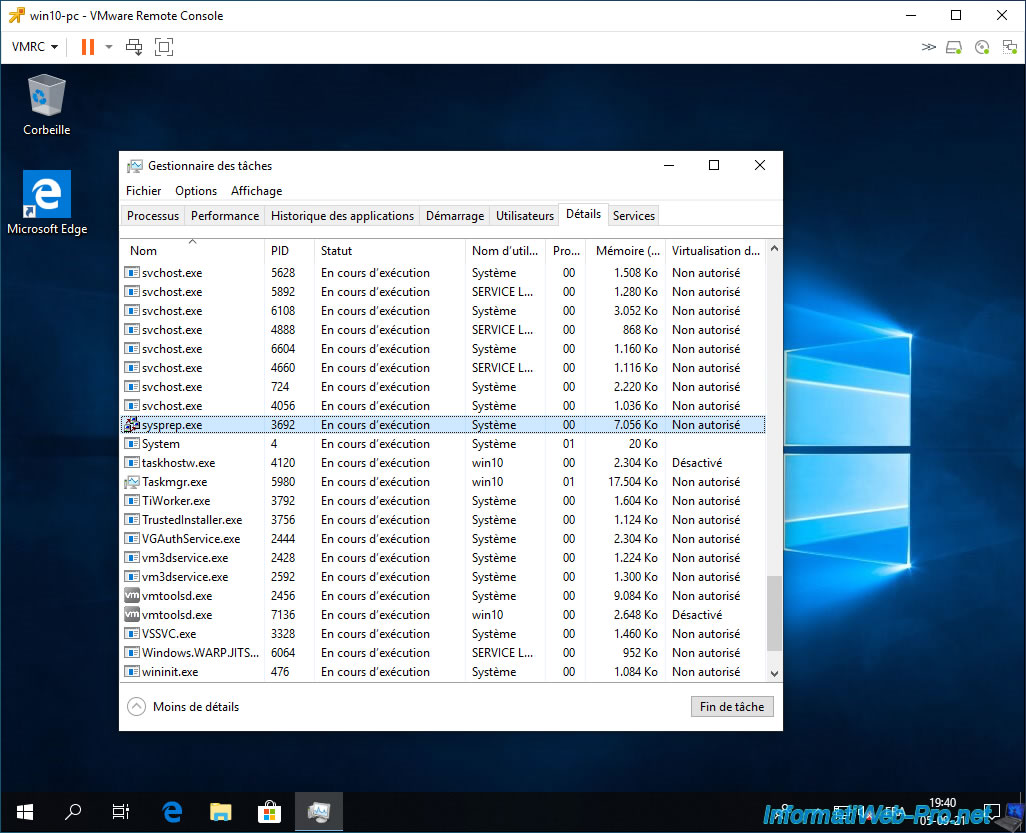Open the taskbar search magnifier
Image resolution: width=1026 pixels, height=833 pixels.
point(73,812)
